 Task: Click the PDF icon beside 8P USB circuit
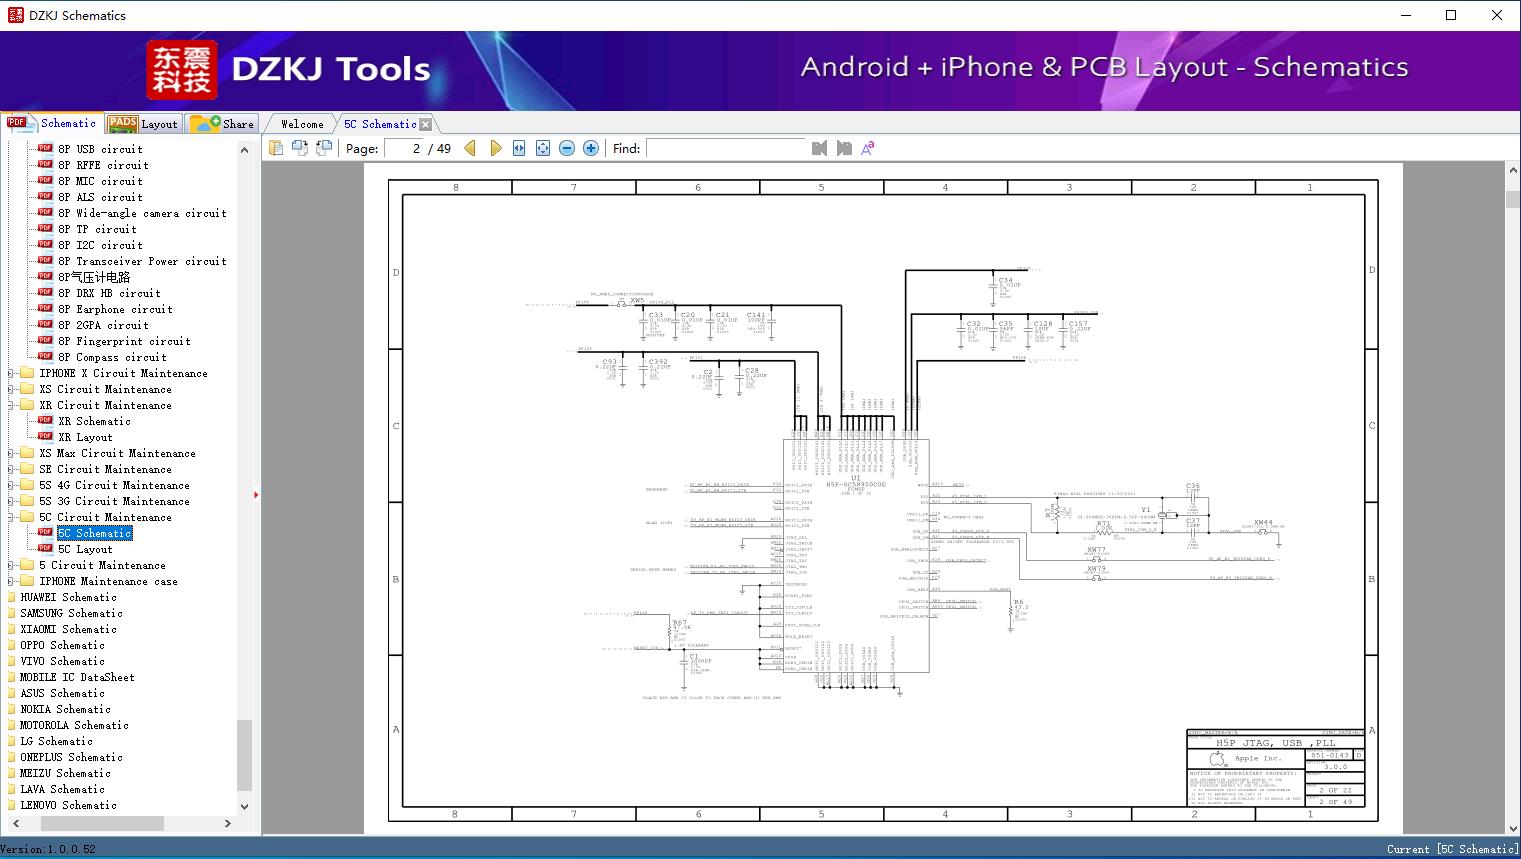pyautogui.click(x=45, y=149)
